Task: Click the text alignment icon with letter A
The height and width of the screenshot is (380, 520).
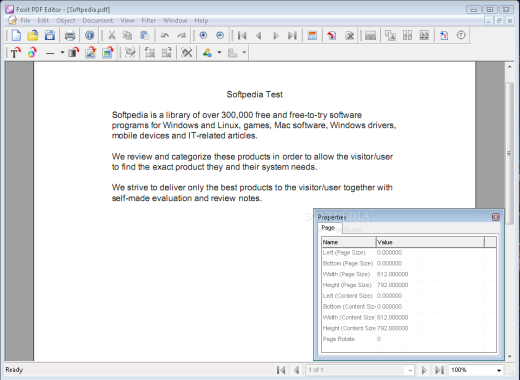Action: (x=390, y=35)
